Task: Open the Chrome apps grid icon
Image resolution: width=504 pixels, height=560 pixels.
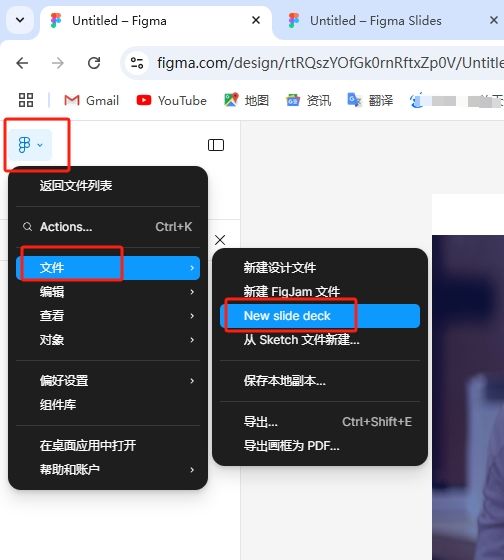Action: pos(26,100)
